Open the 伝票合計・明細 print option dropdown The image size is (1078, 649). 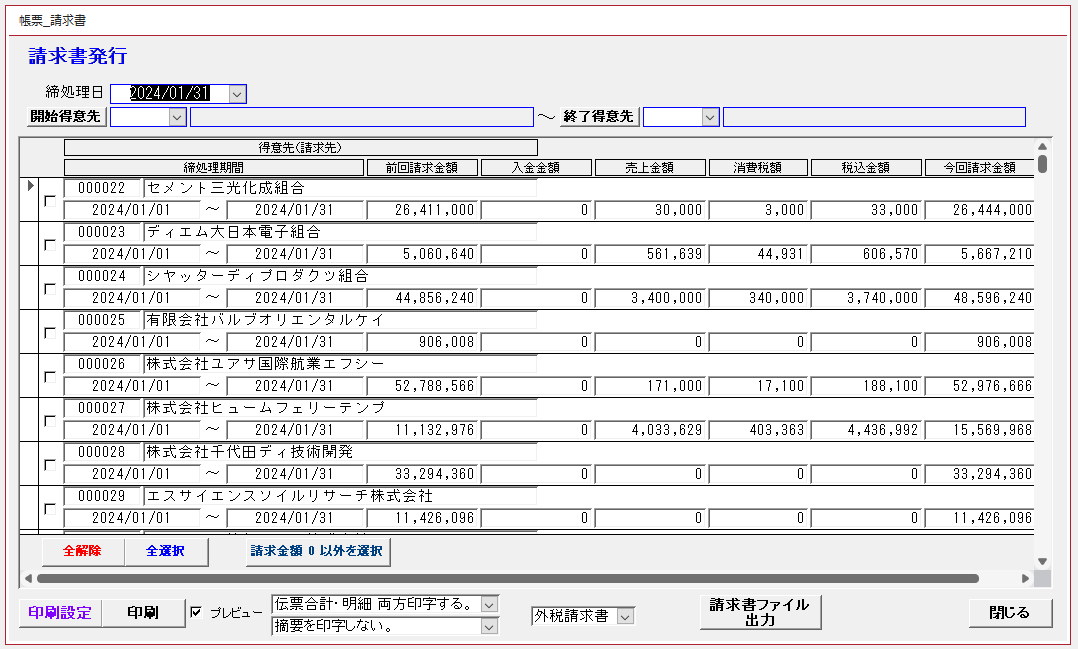488,604
